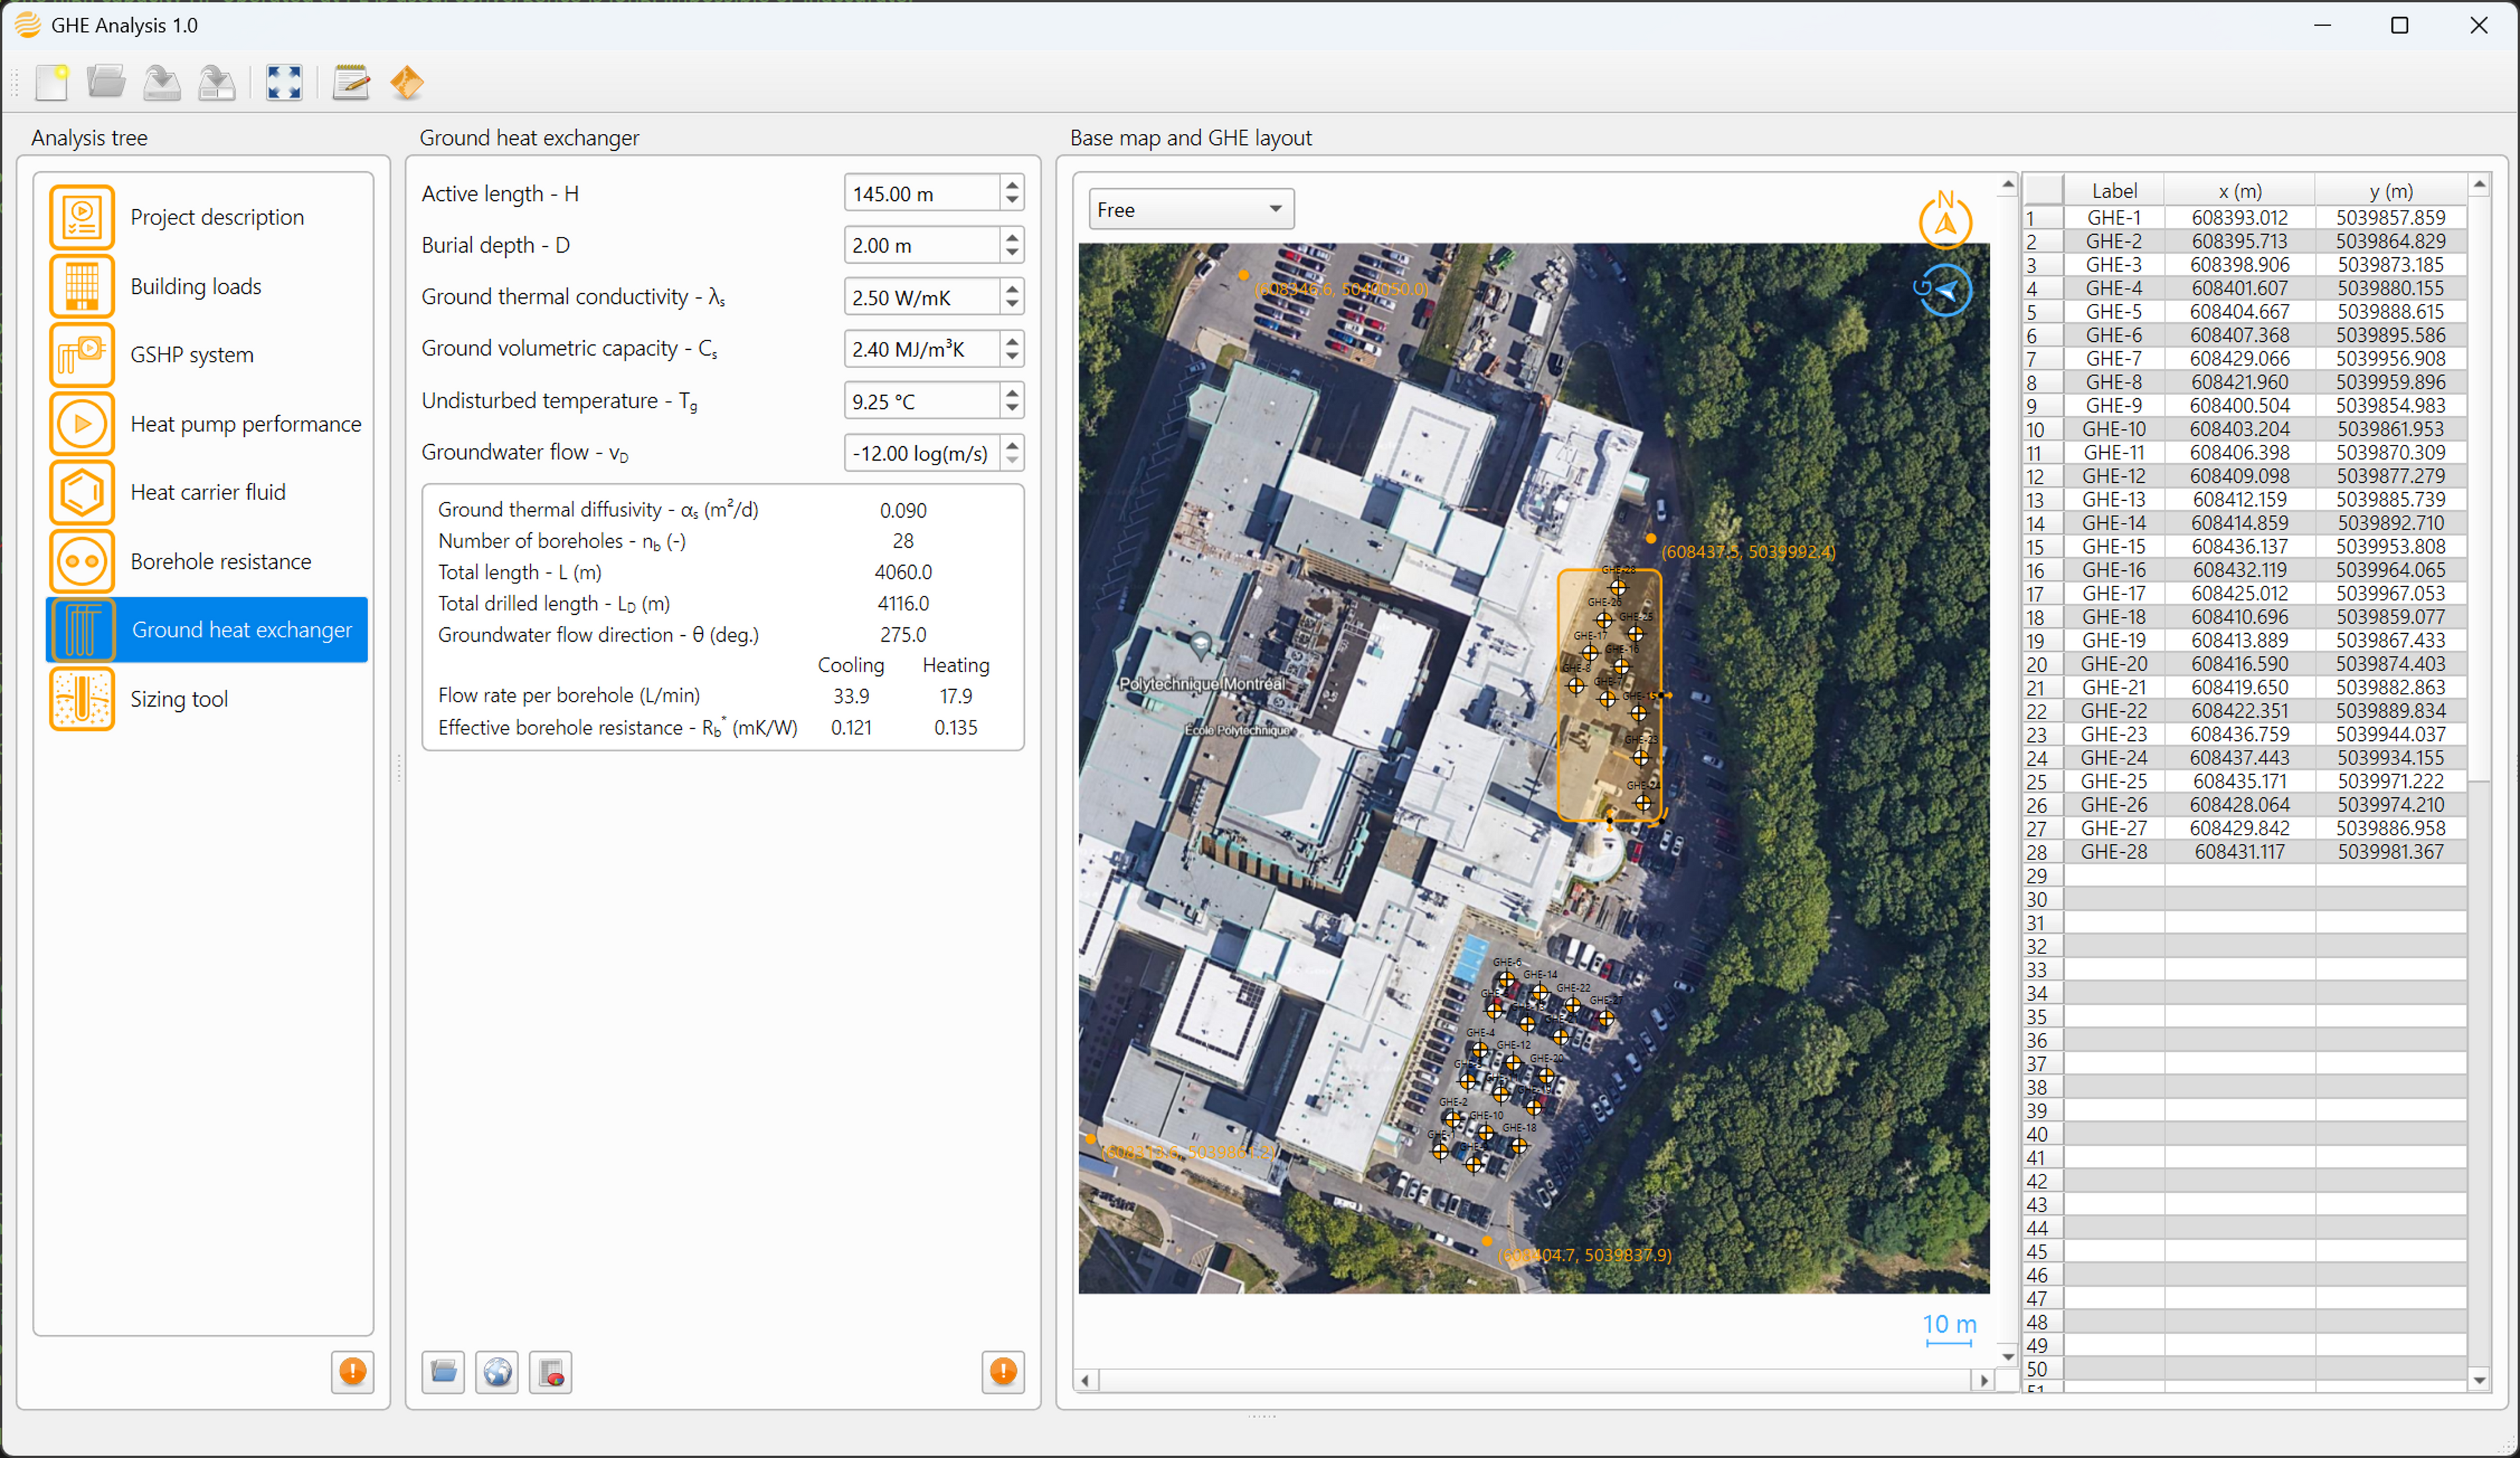2520x1458 pixels.
Task: Click the orange diamond toolbar icon
Action: tap(407, 82)
